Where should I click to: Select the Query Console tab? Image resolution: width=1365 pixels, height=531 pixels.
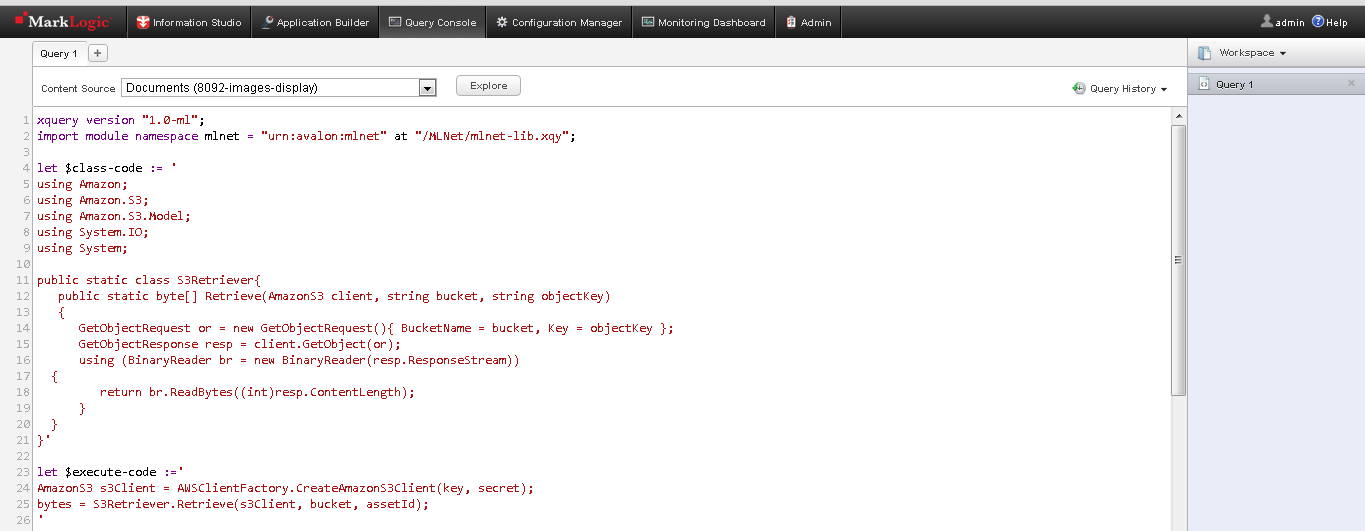[432, 22]
